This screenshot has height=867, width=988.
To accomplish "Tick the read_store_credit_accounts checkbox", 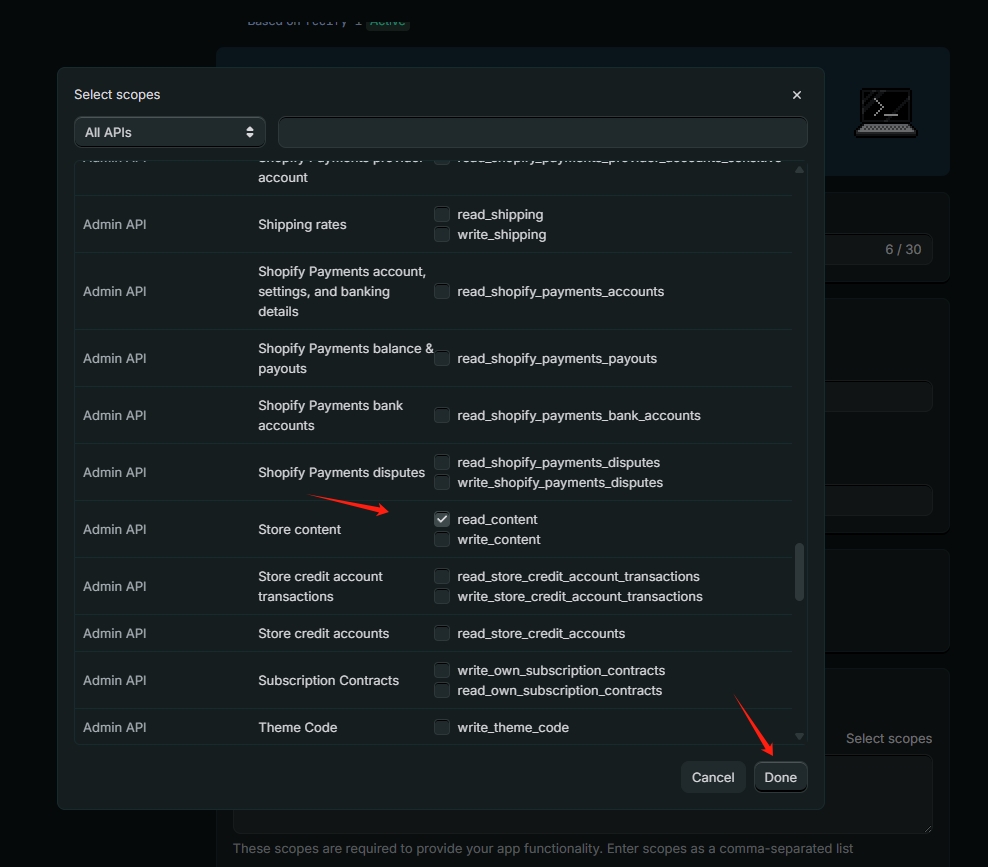I will click(442, 633).
